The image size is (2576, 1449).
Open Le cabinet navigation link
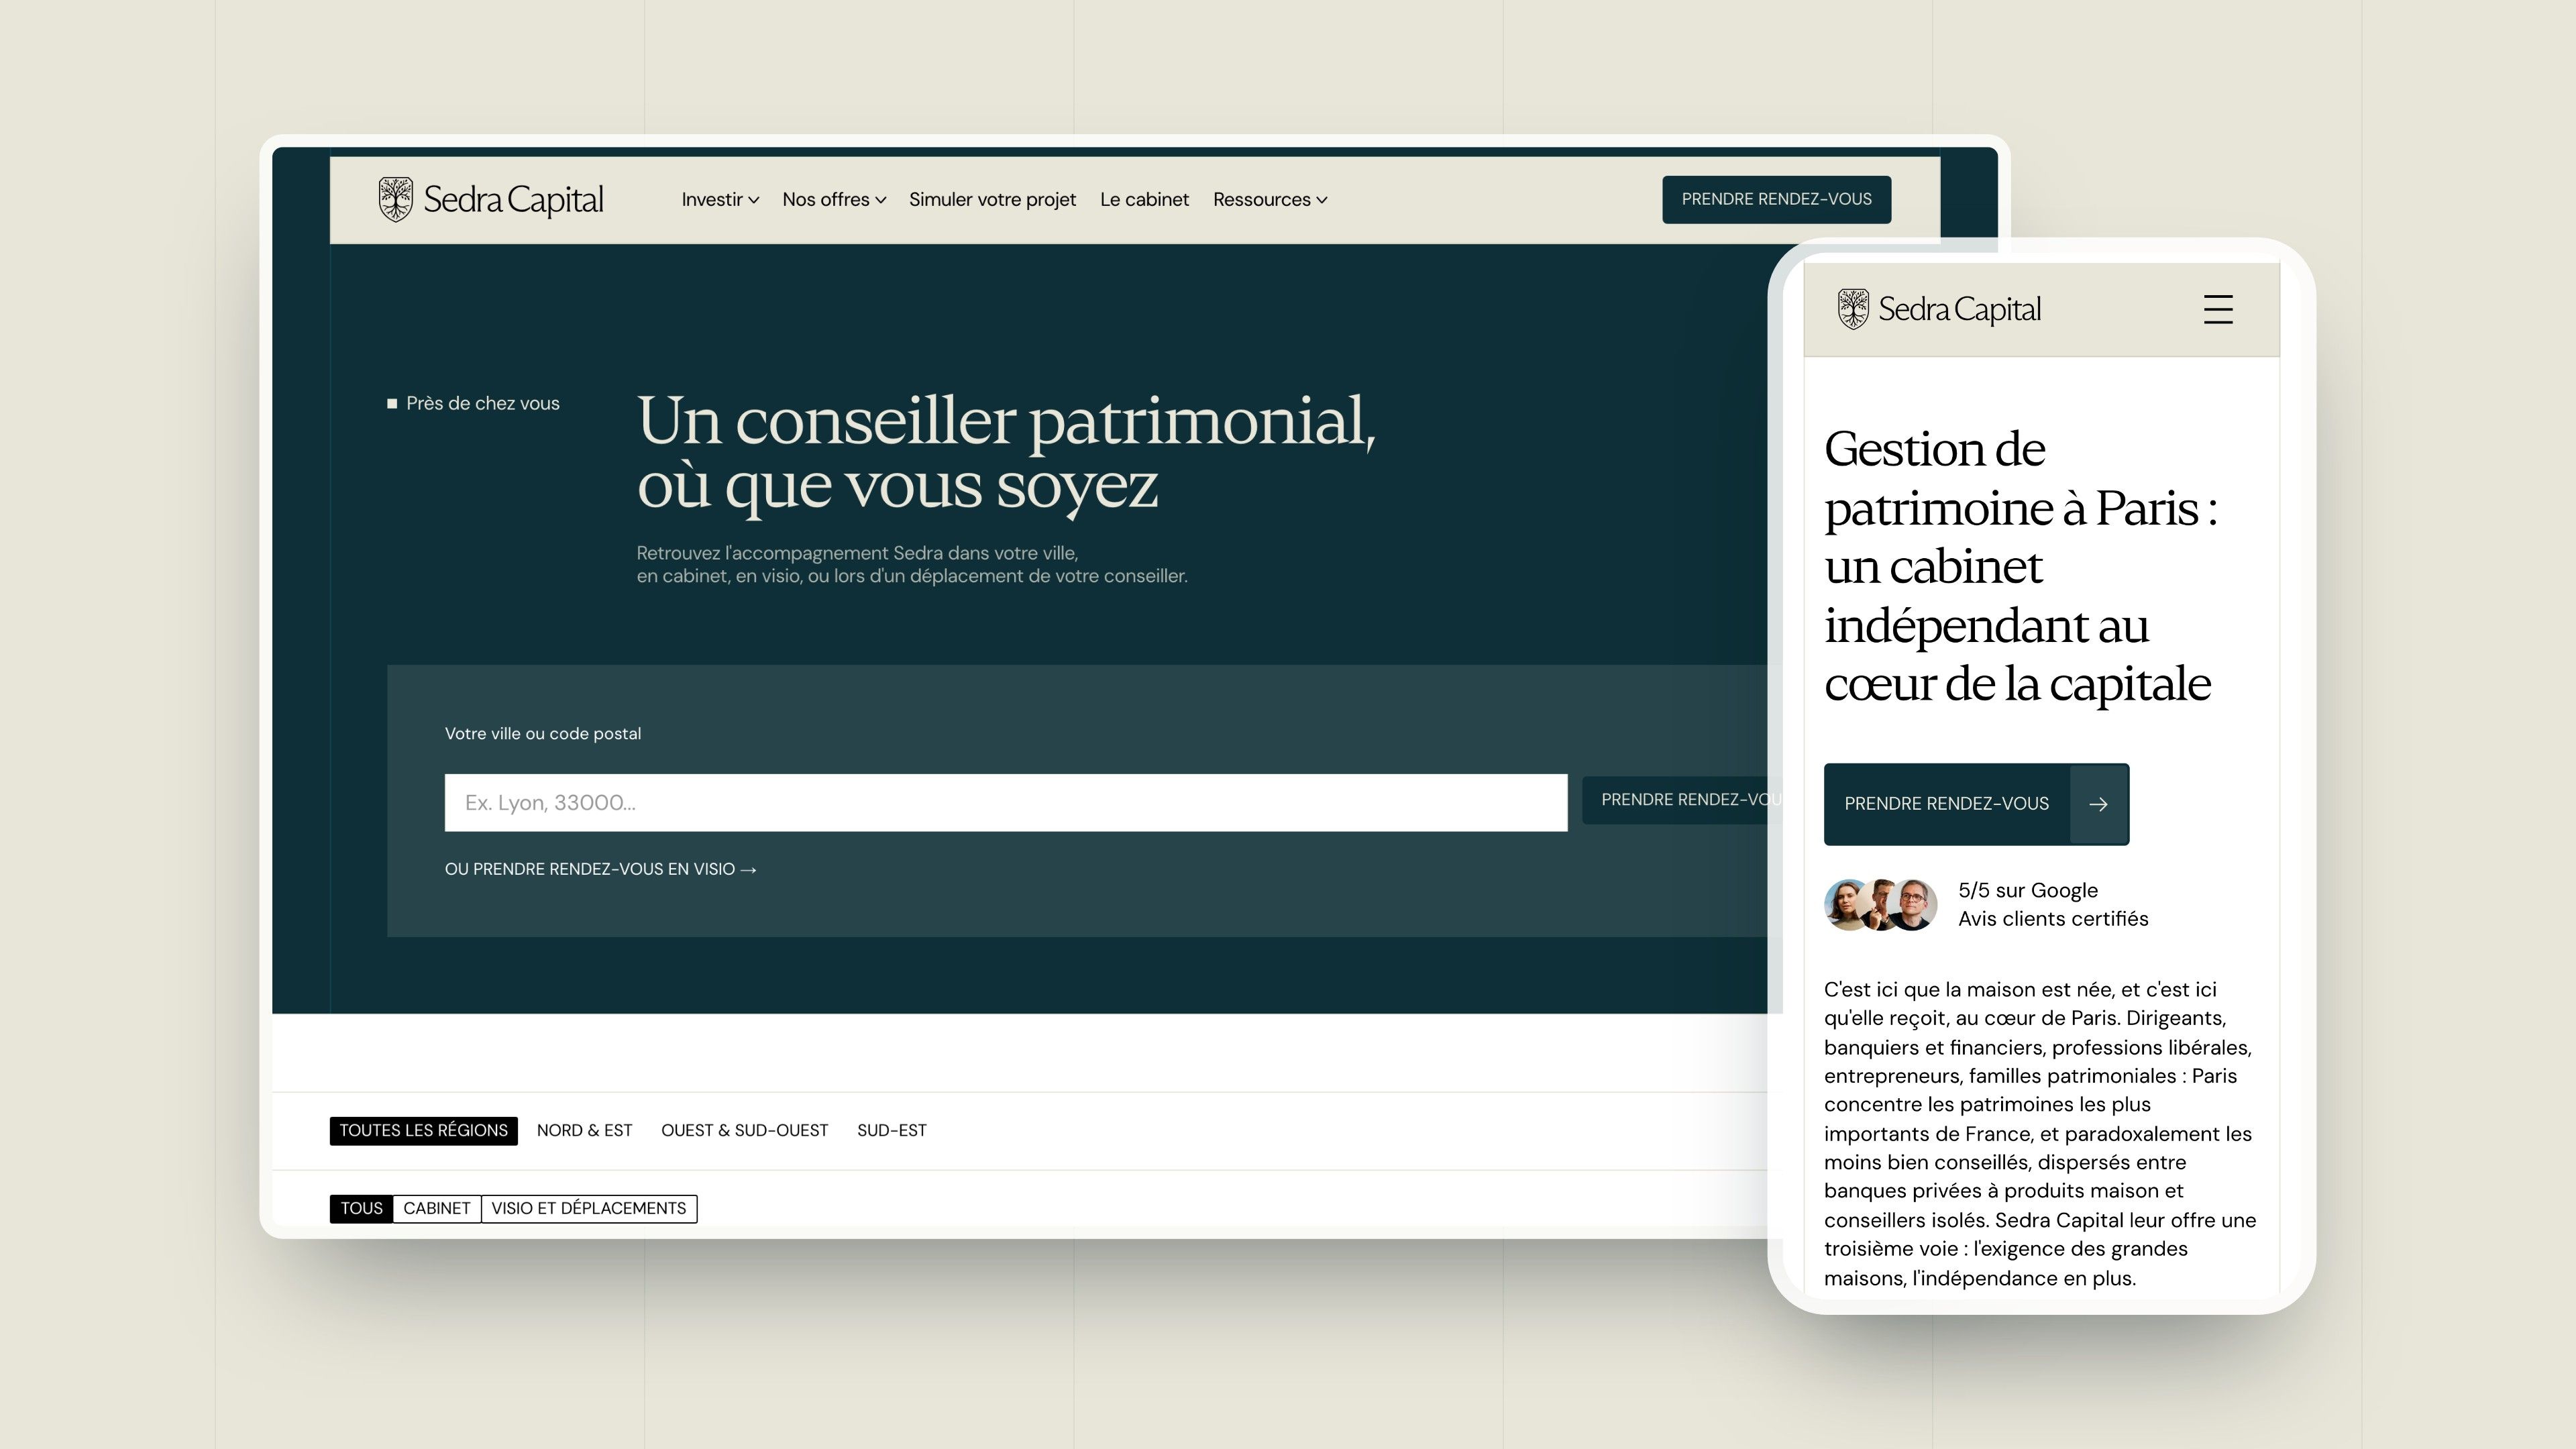click(x=1144, y=199)
